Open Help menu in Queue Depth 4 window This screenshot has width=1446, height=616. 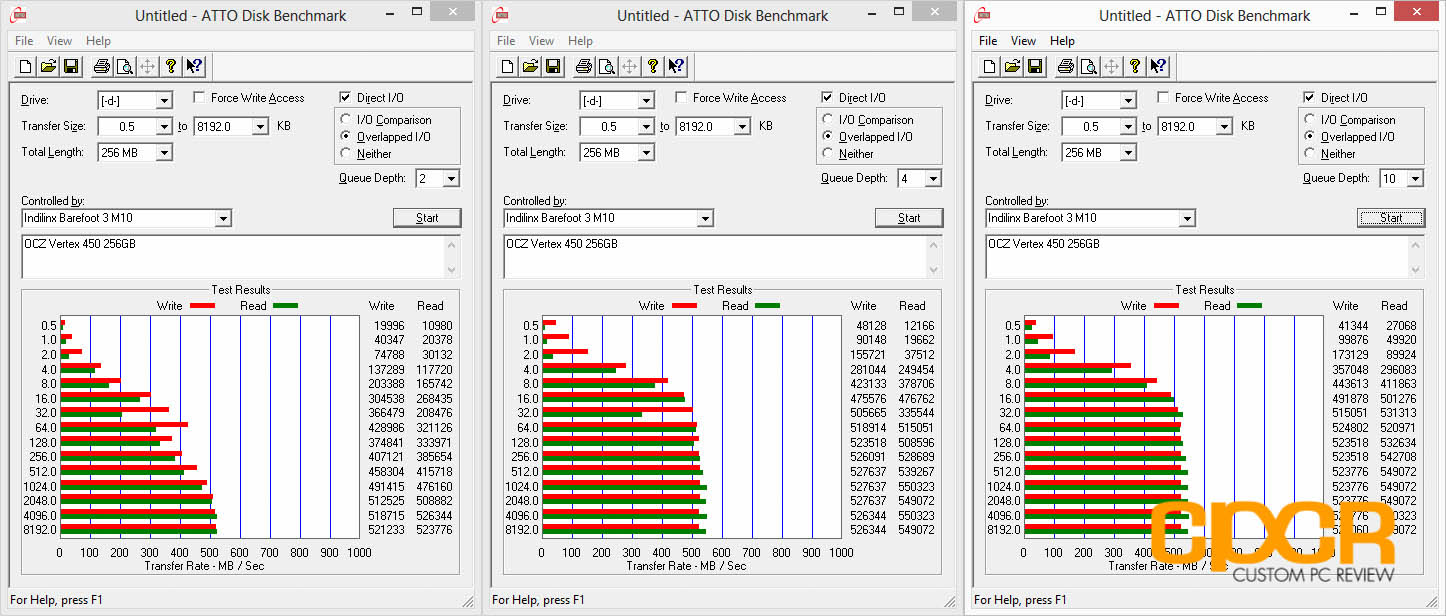(x=580, y=41)
